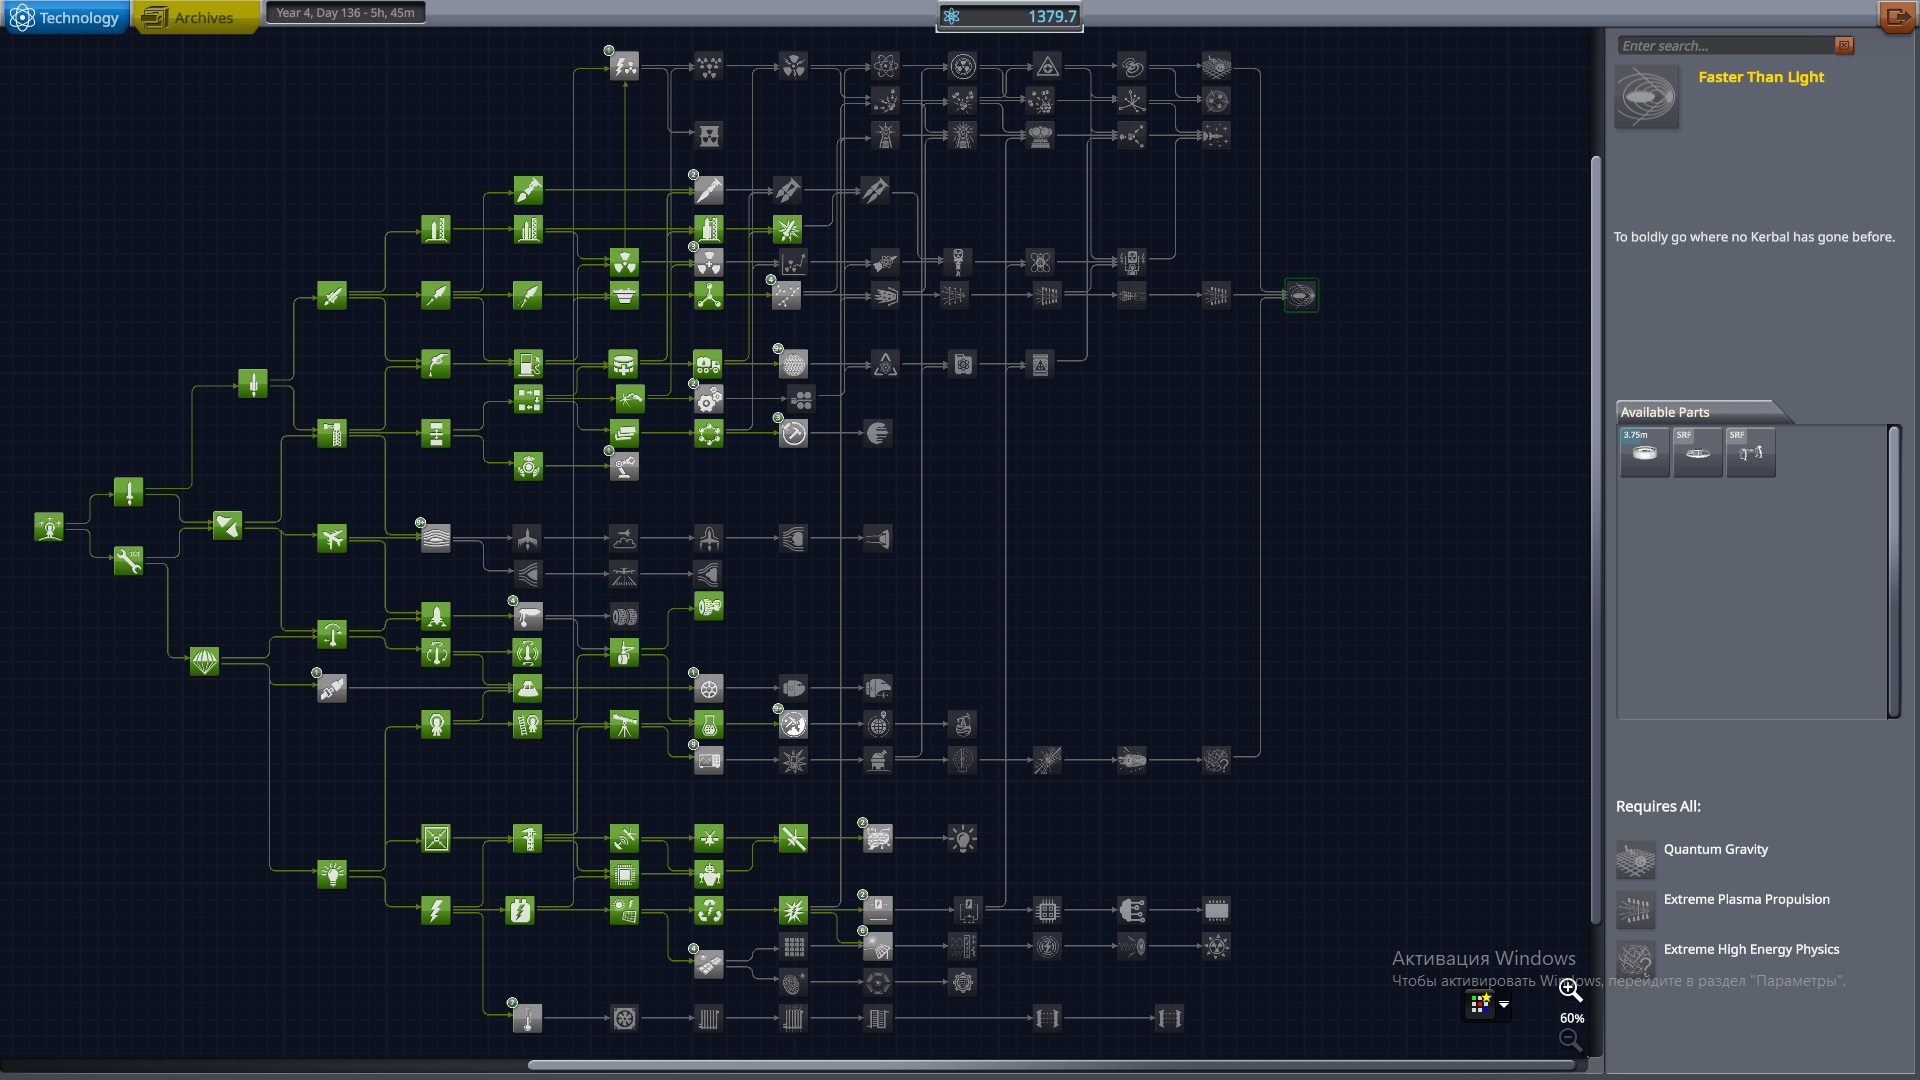Viewport: 1920px width, 1080px height.
Task: Click the part search input field
Action: click(x=1726, y=46)
